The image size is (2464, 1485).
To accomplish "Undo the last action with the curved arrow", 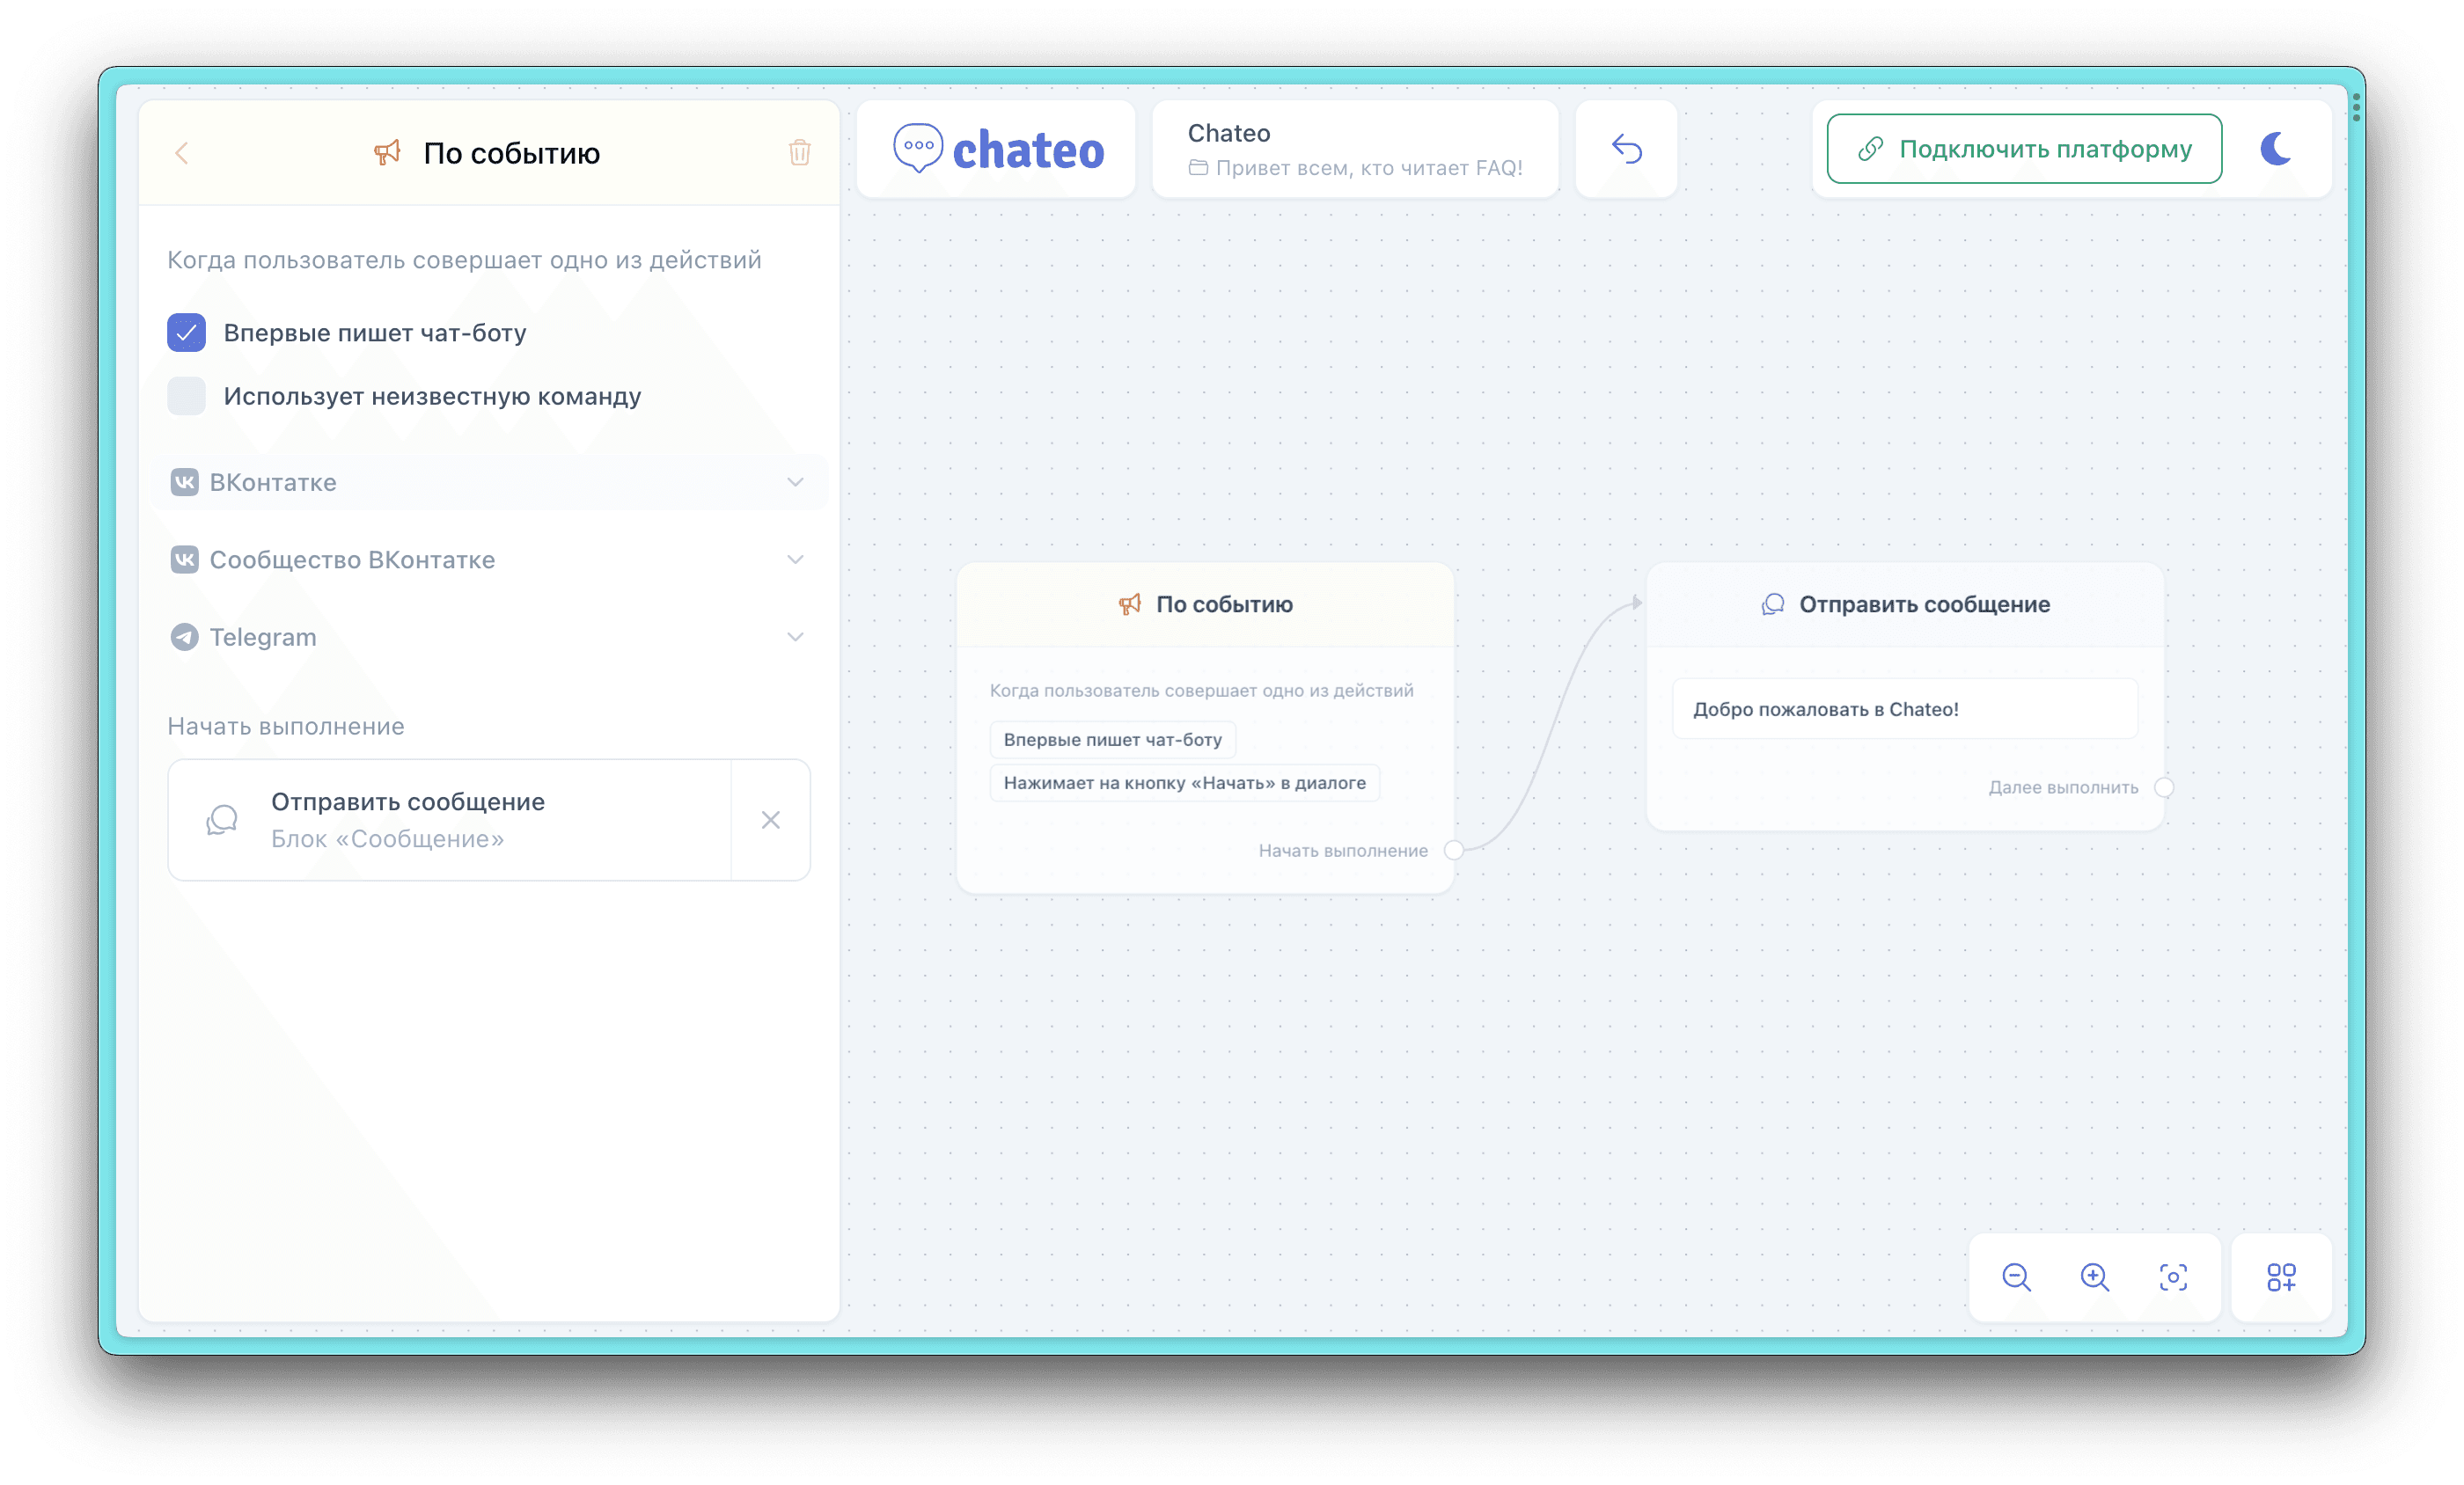I will click(1627, 149).
